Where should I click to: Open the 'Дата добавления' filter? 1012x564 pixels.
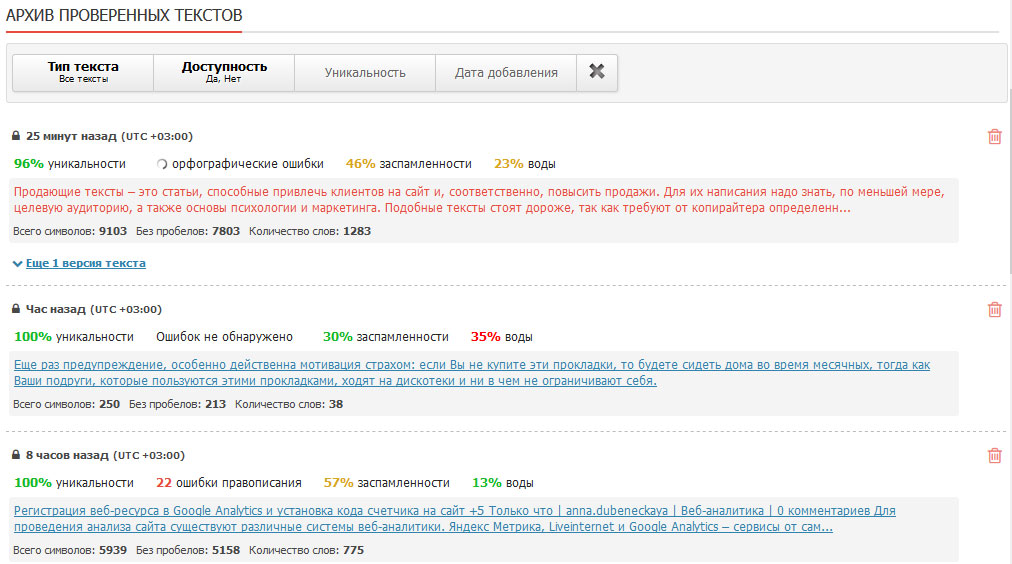tap(506, 72)
